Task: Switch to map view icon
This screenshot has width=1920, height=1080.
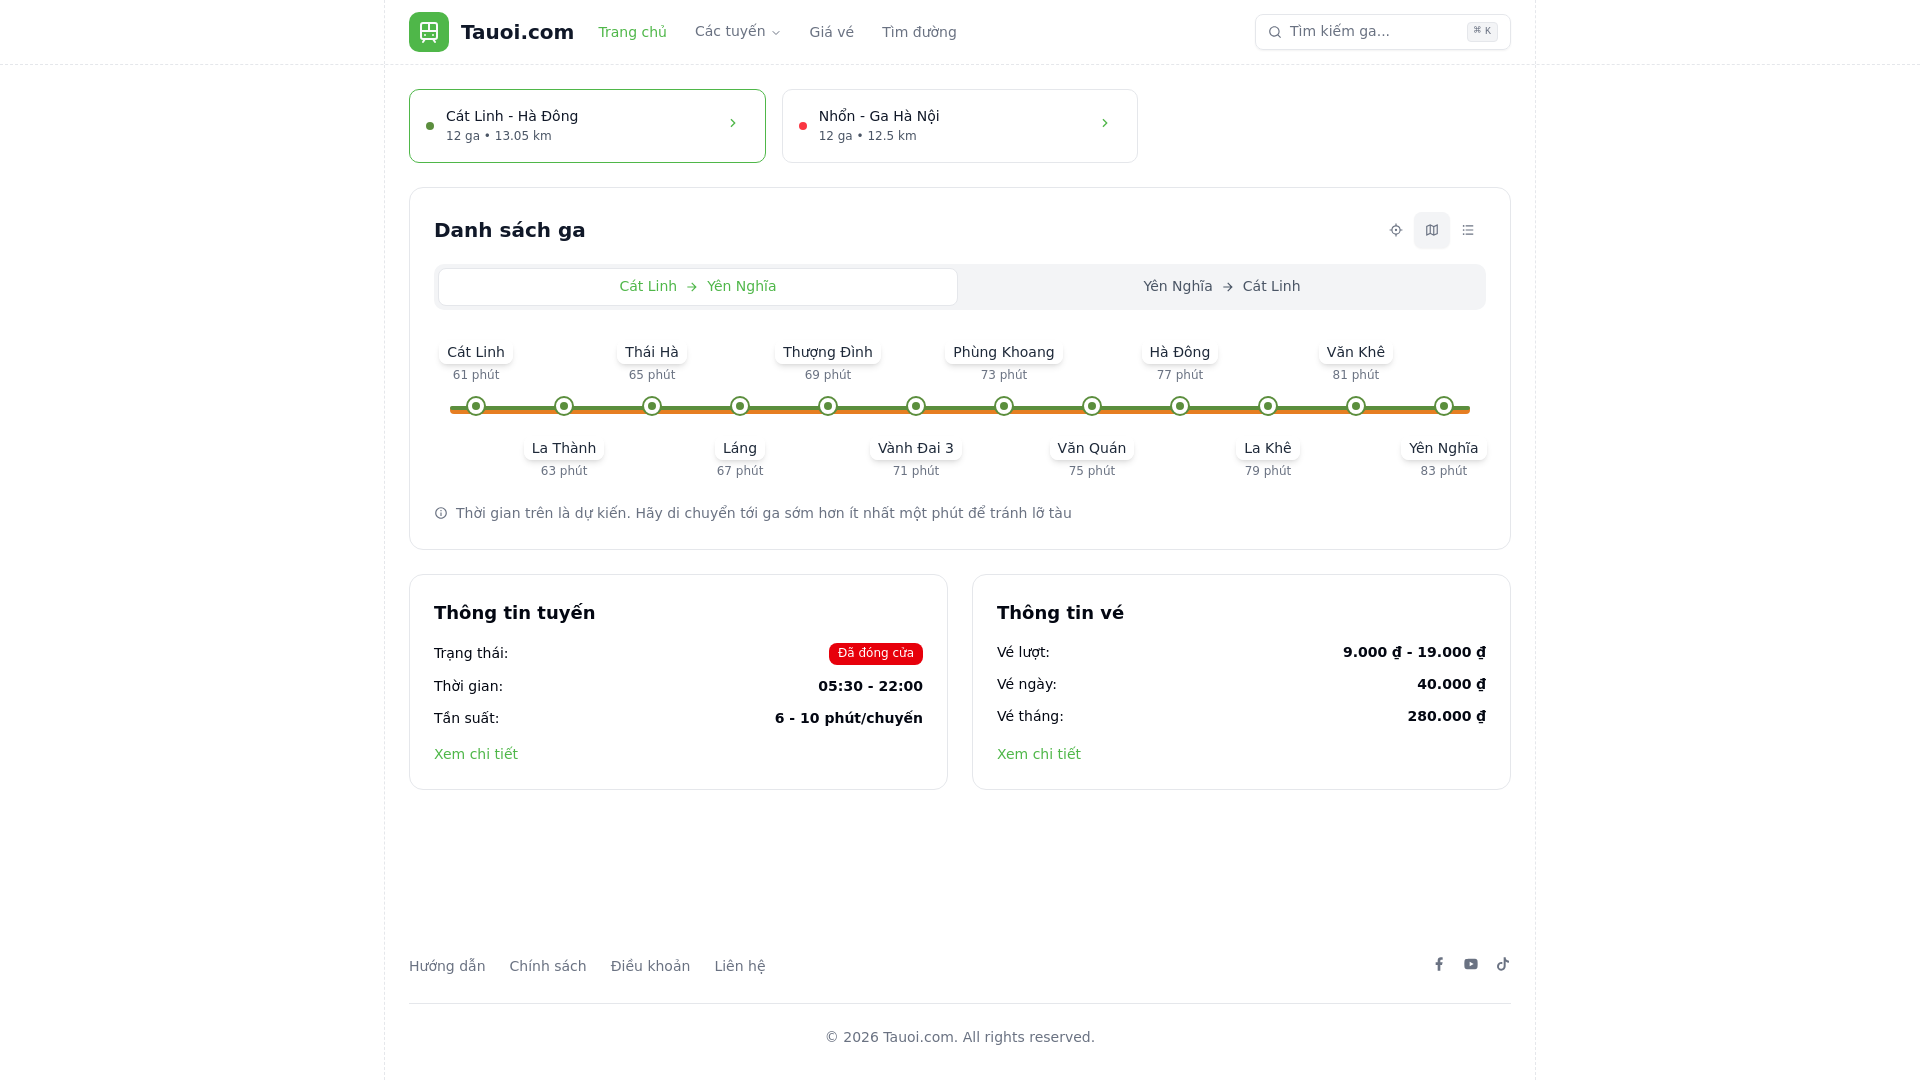Action: pyautogui.click(x=1432, y=230)
